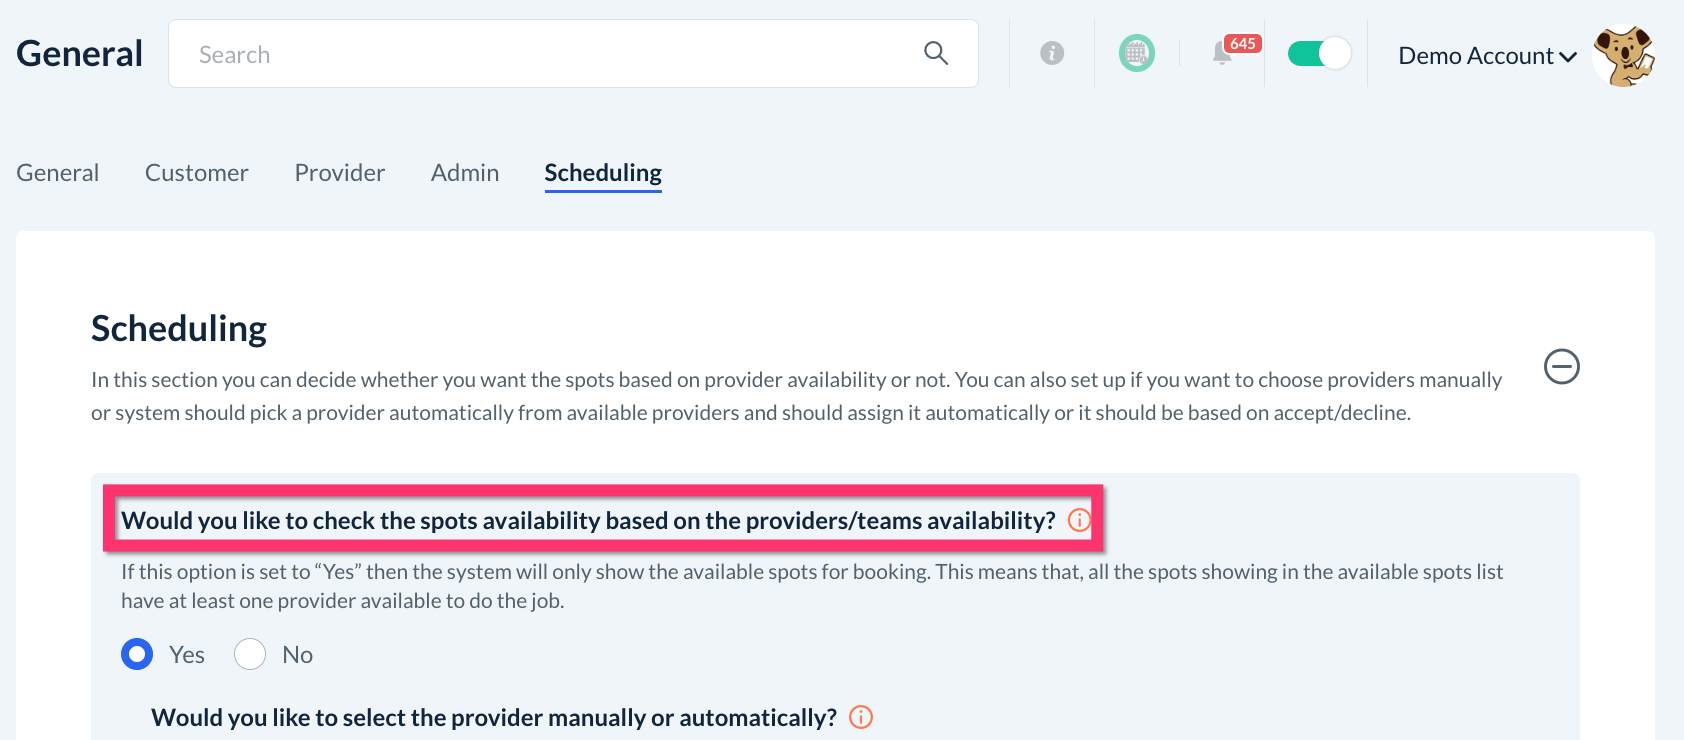Open the Admin tab
Viewport: 1684px width, 740px height.
click(465, 173)
